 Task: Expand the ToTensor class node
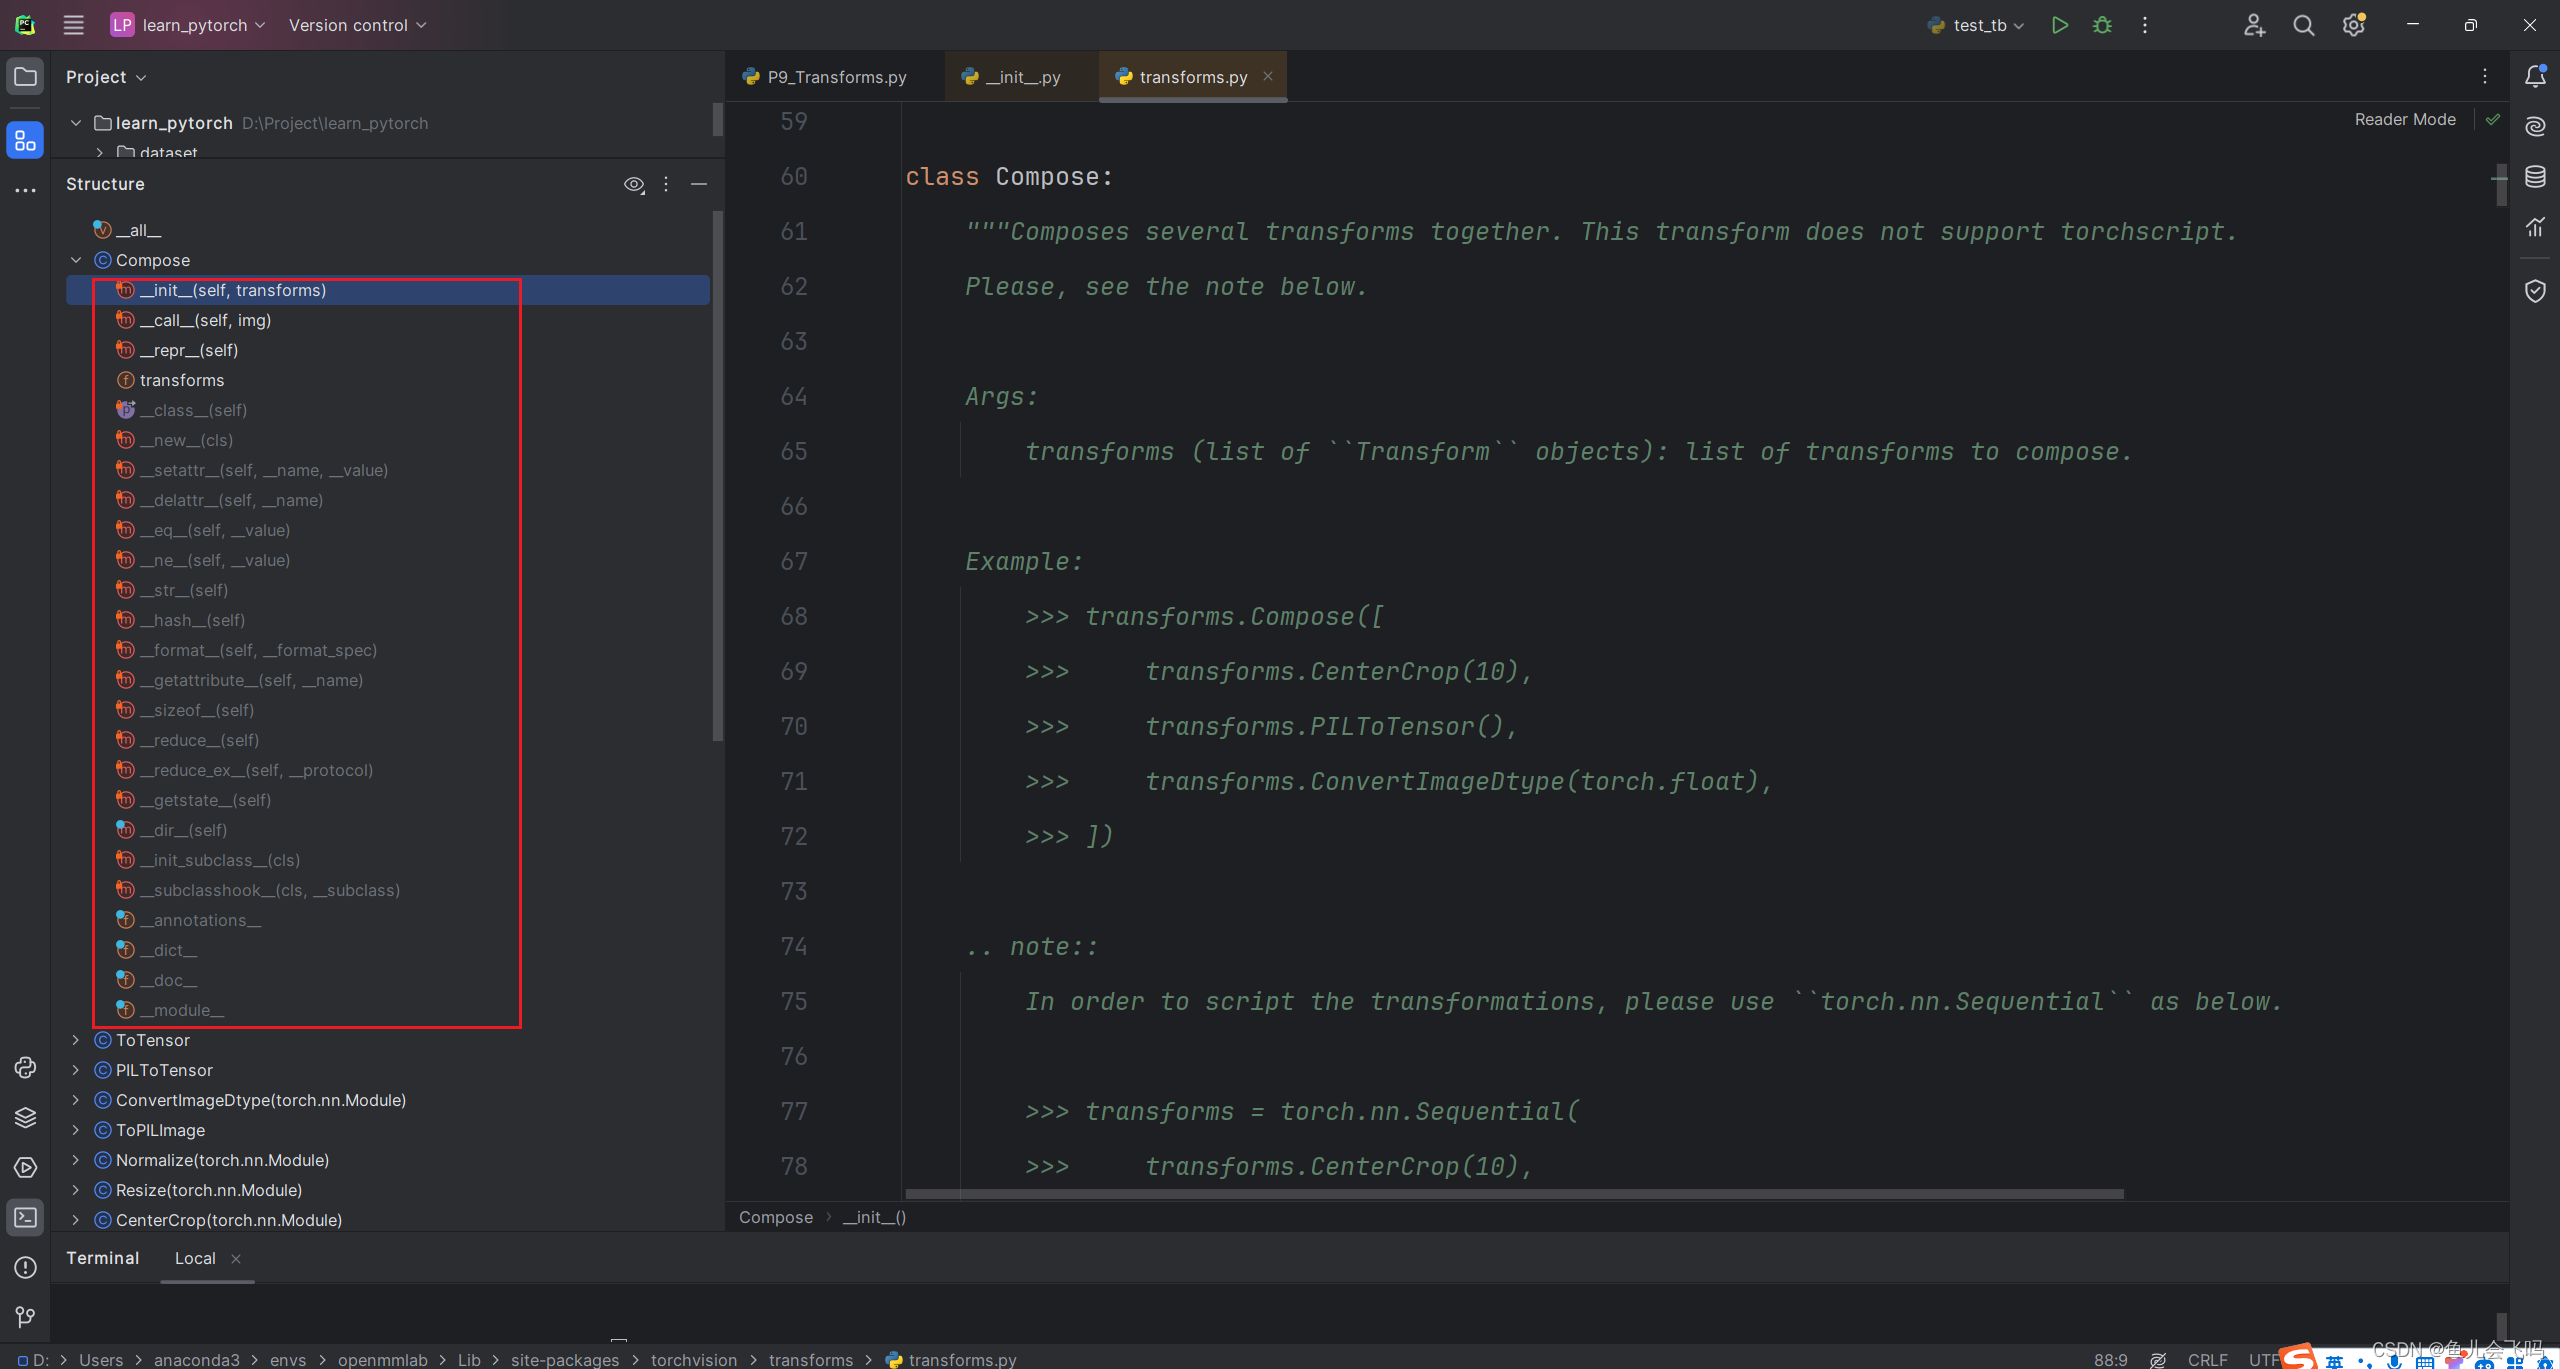76,1040
